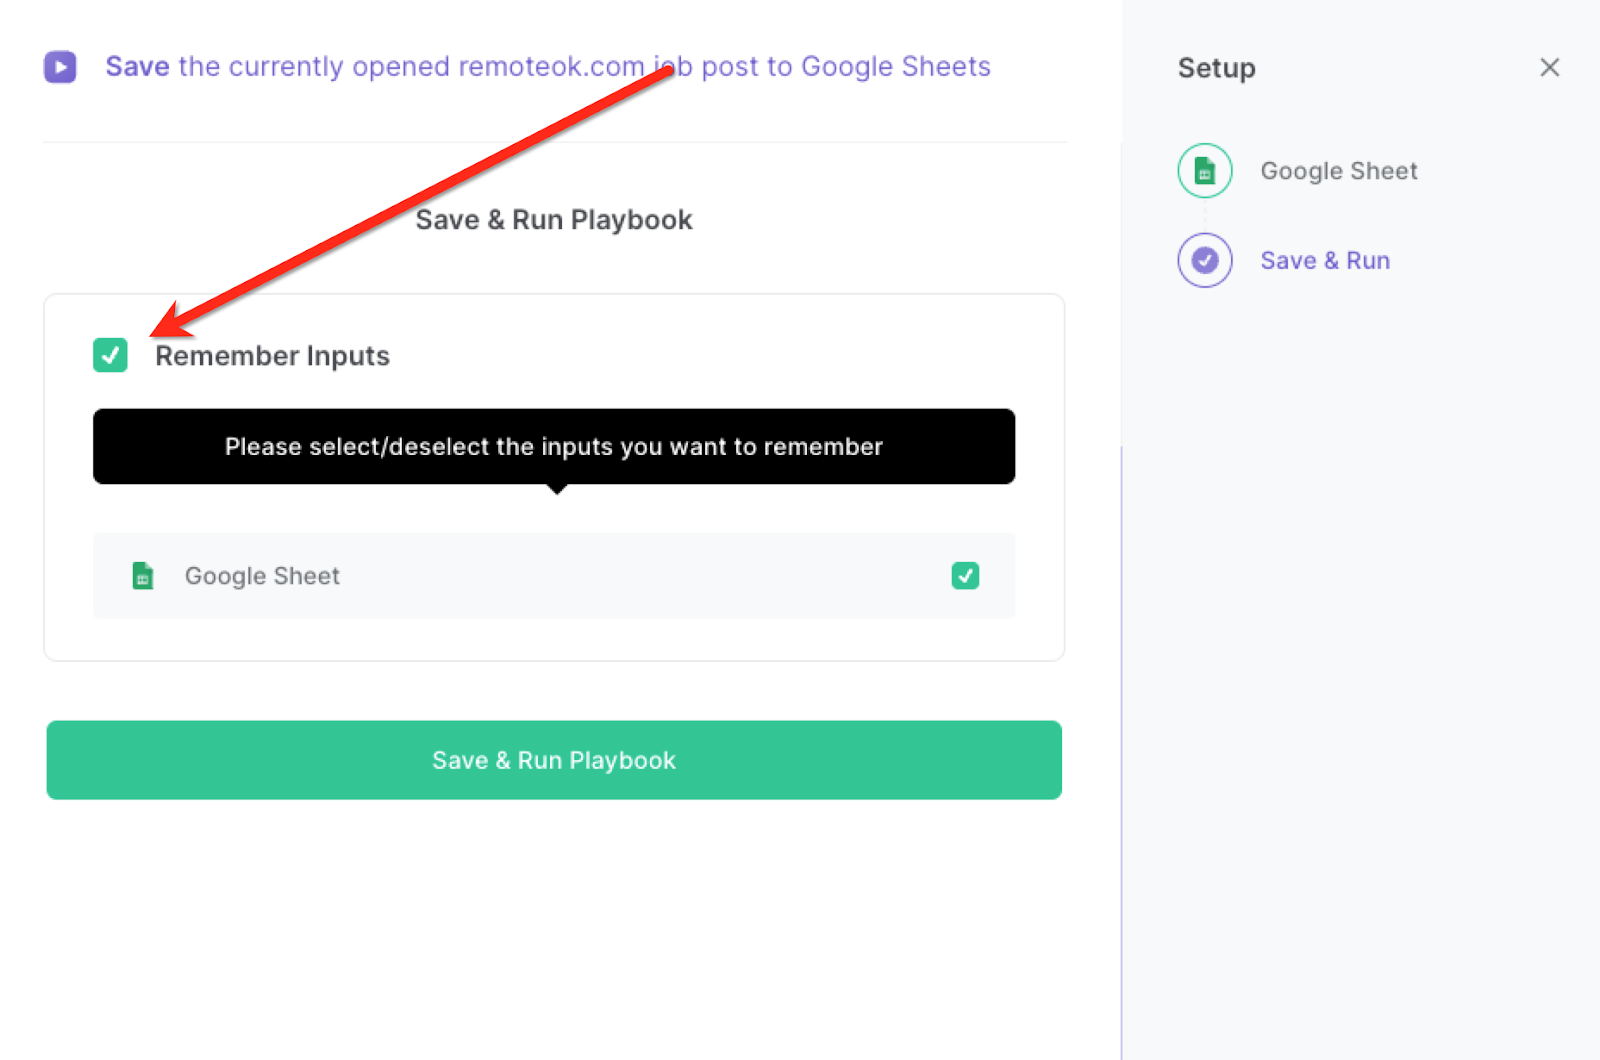The image size is (1600, 1060).
Task: Click the spreadsheet icon near Remember Inputs section
Action: click(143, 576)
